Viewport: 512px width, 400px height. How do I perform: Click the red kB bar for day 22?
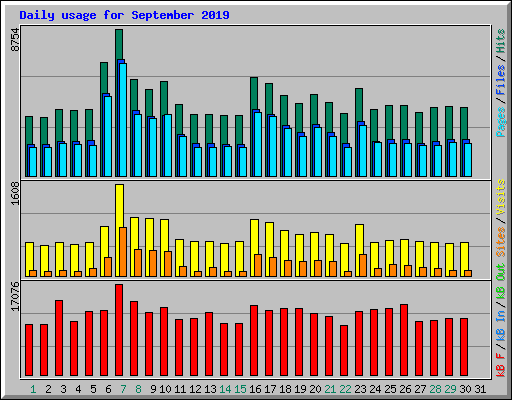pos(344,351)
